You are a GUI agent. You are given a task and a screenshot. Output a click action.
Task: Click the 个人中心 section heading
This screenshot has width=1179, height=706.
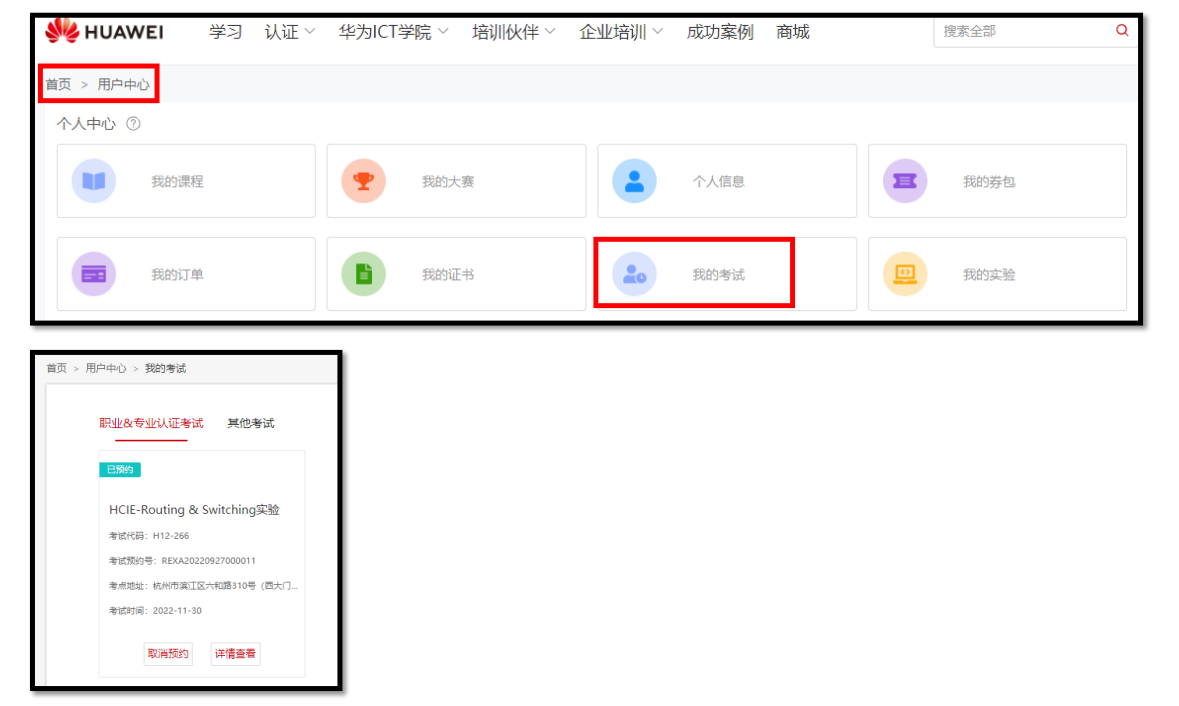point(86,123)
